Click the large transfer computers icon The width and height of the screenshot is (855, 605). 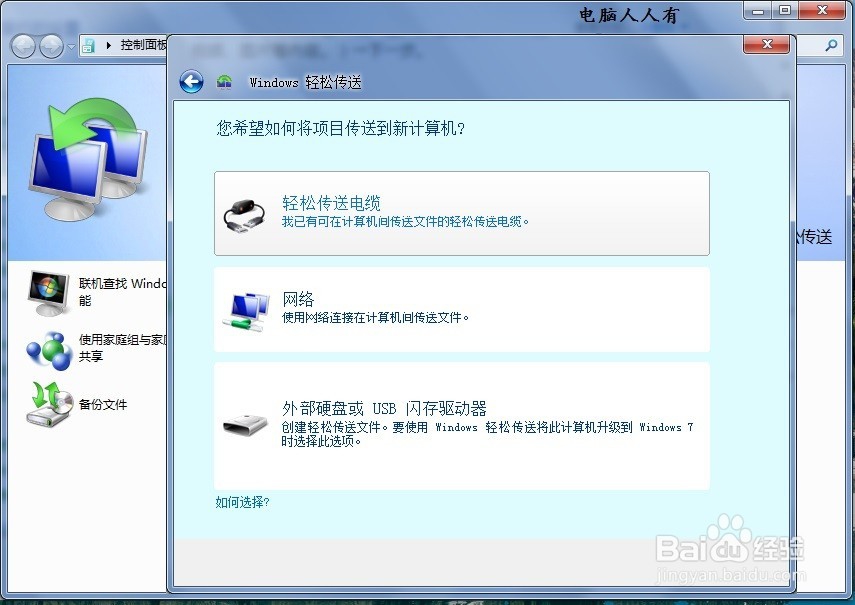(x=87, y=158)
